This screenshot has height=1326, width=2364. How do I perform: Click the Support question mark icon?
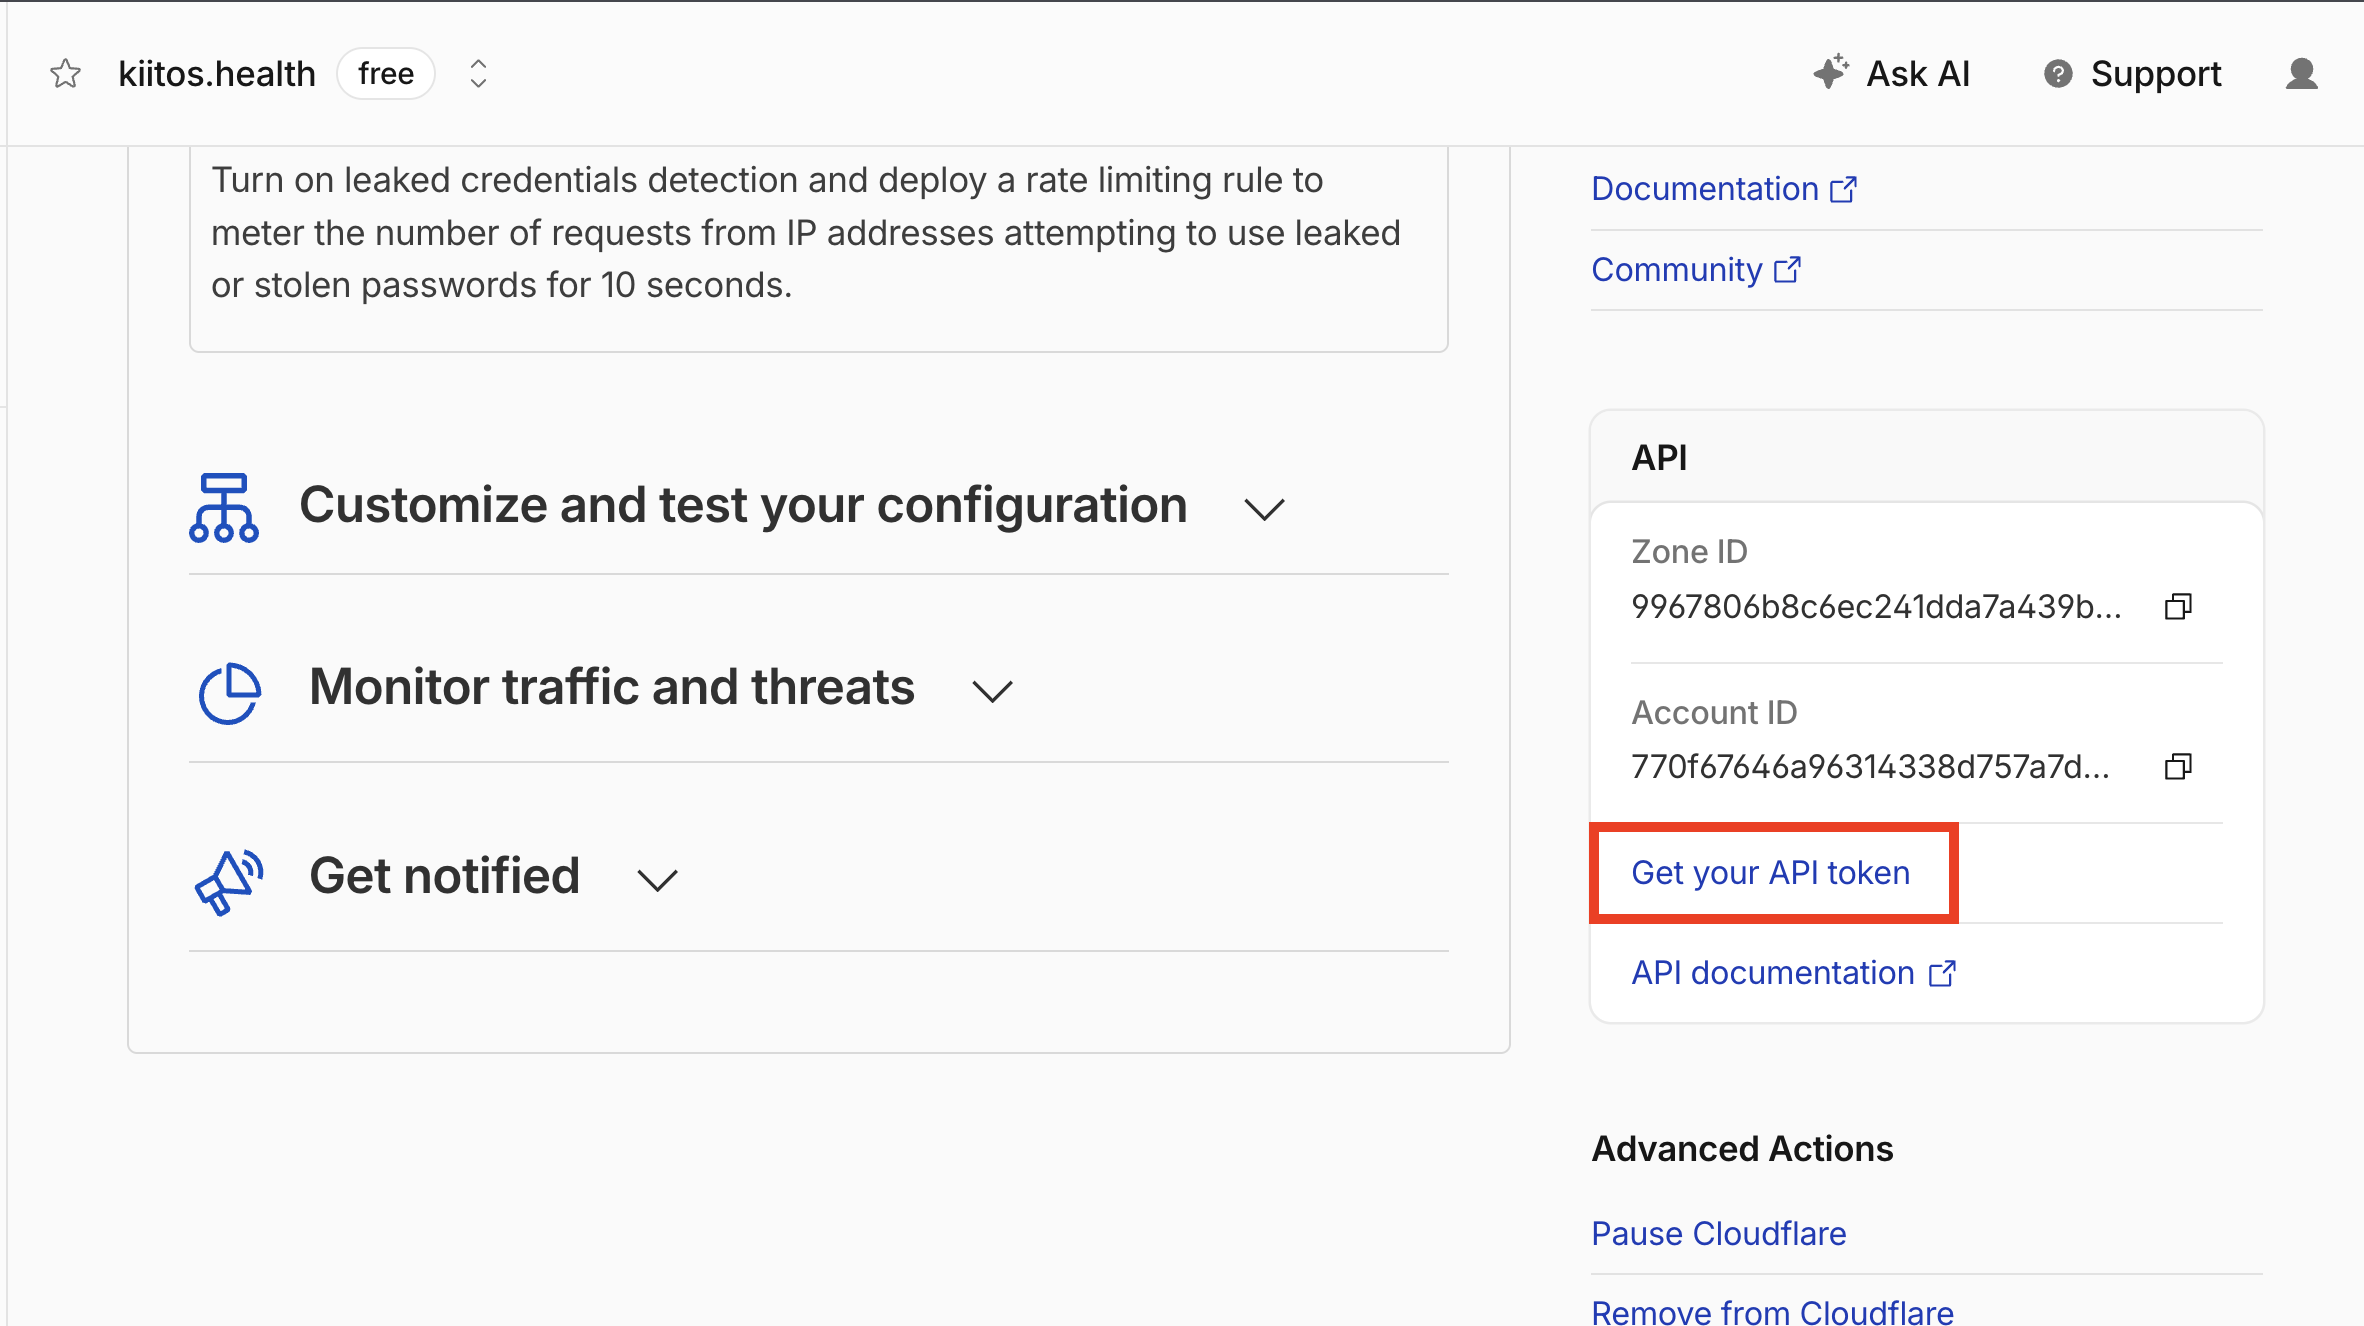tap(2058, 74)
